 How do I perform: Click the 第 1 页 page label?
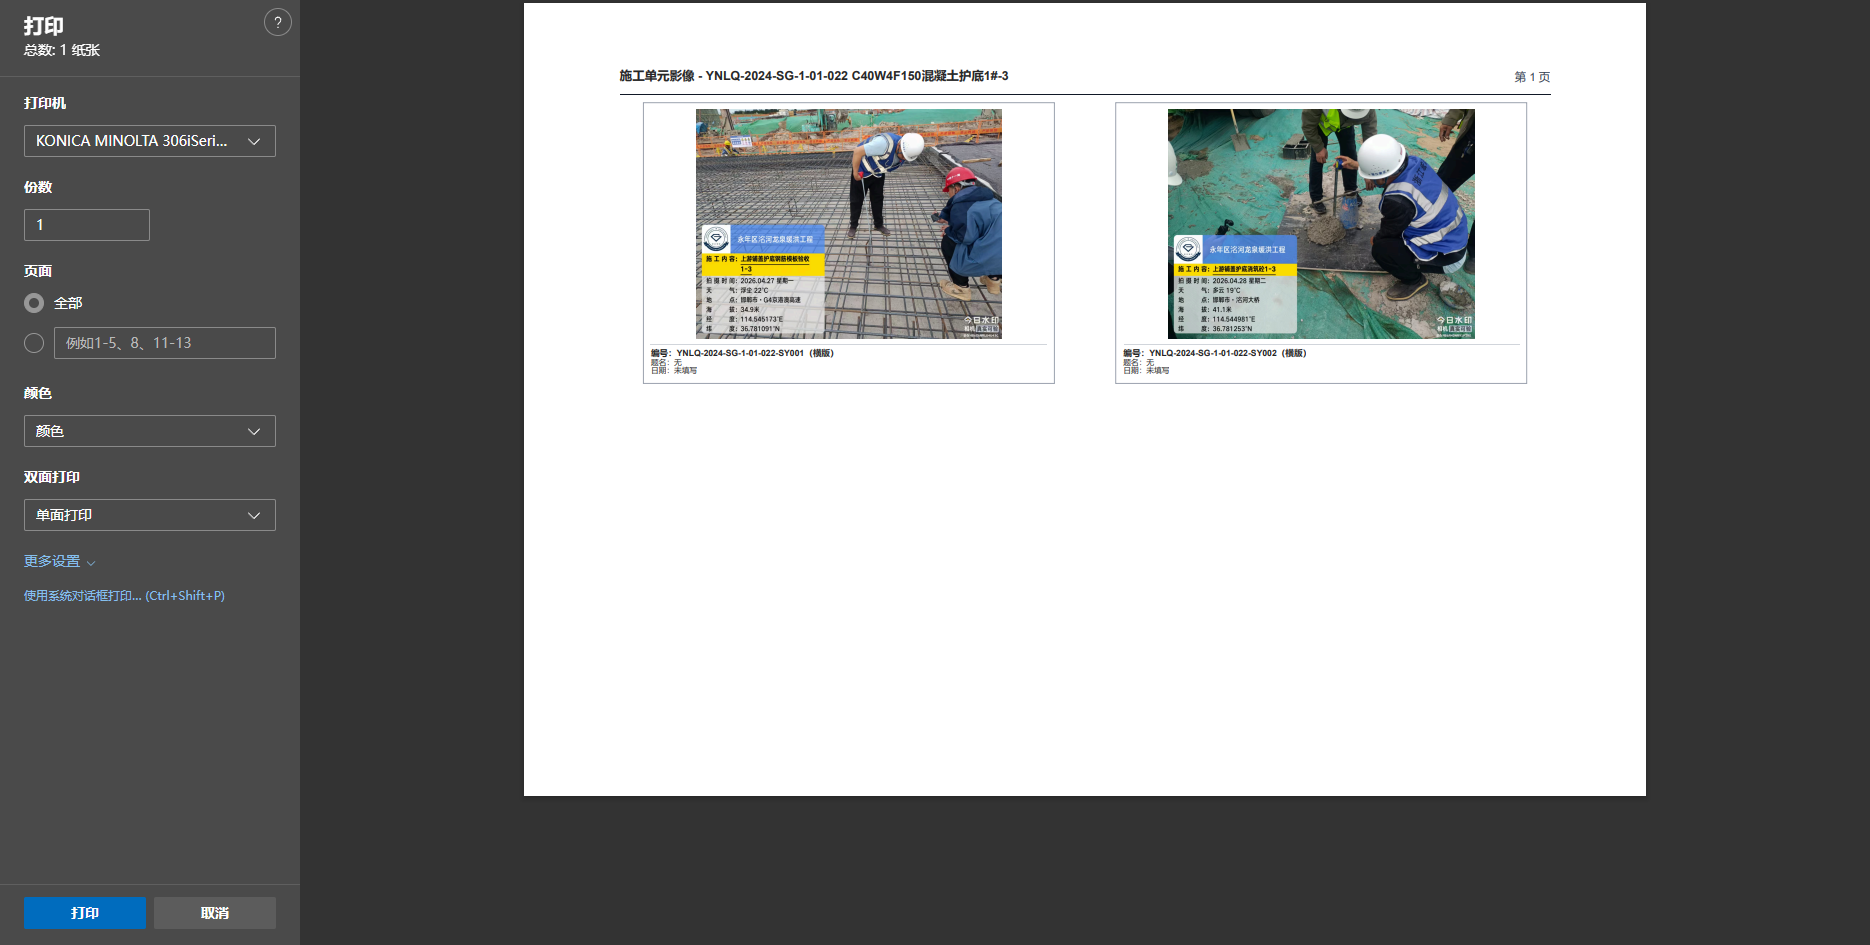click(1532, 77)
